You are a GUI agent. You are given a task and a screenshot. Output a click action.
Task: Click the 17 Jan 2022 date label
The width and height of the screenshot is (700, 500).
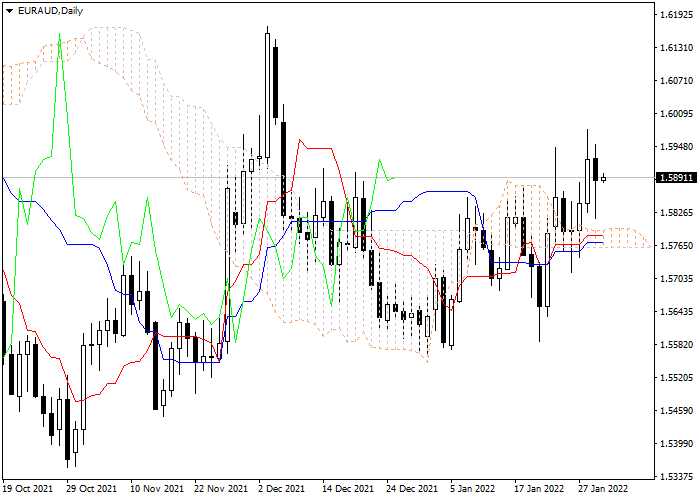pyautogui.click(x=539, y=489)
